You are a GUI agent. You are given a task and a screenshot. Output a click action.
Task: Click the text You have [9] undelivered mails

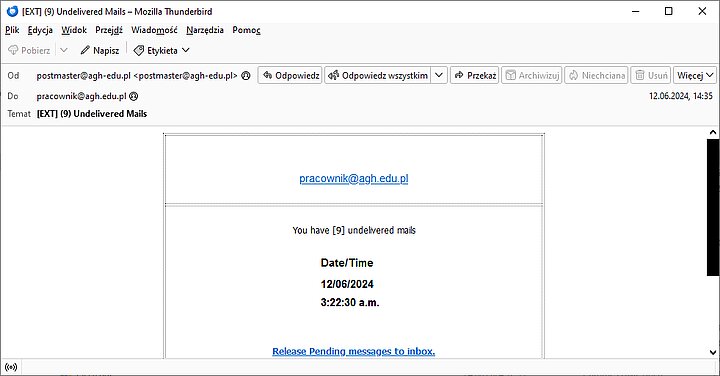tap(354, 230)
